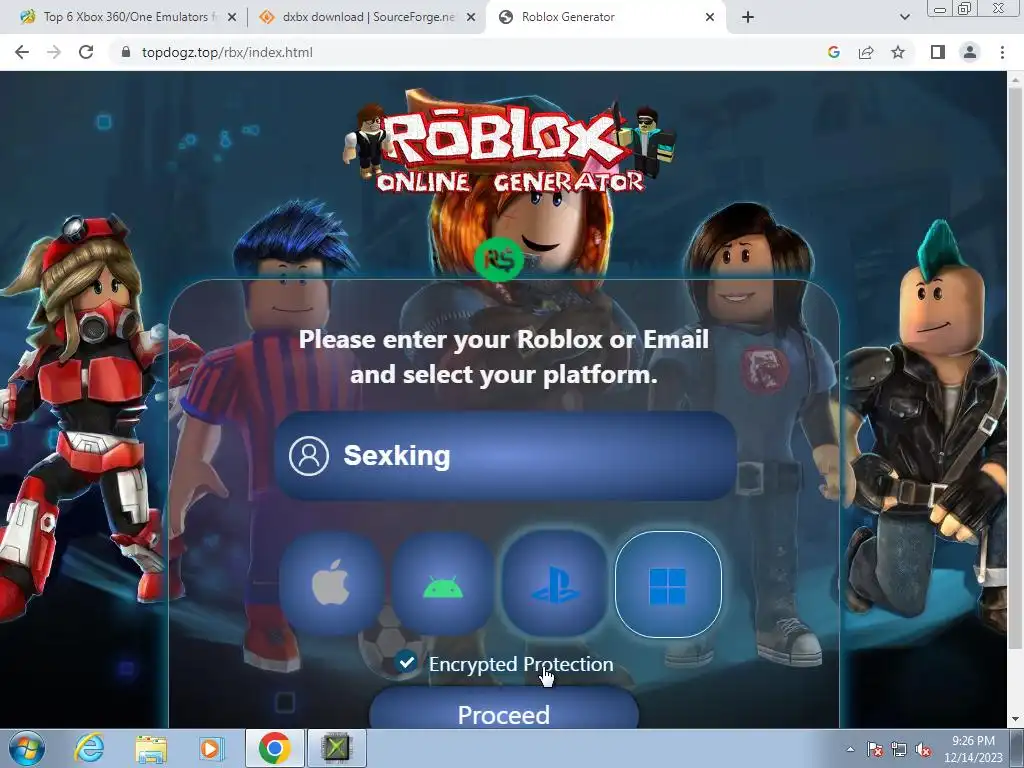Screen dimensions: 1024x768
Task: Open the green X app in taskbar
Action: [336, 748]
